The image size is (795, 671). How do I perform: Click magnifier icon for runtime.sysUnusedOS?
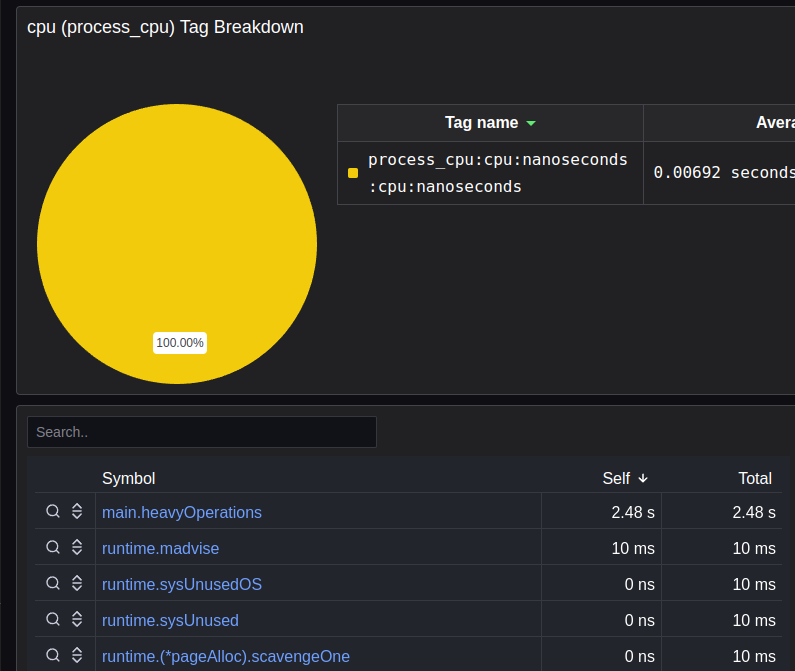click(x=53, y=584)
